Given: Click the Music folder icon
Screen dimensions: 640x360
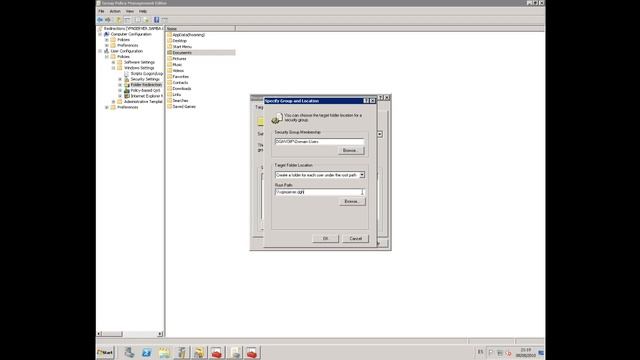Looking at the screenshot, I should (x=169, y=64).
